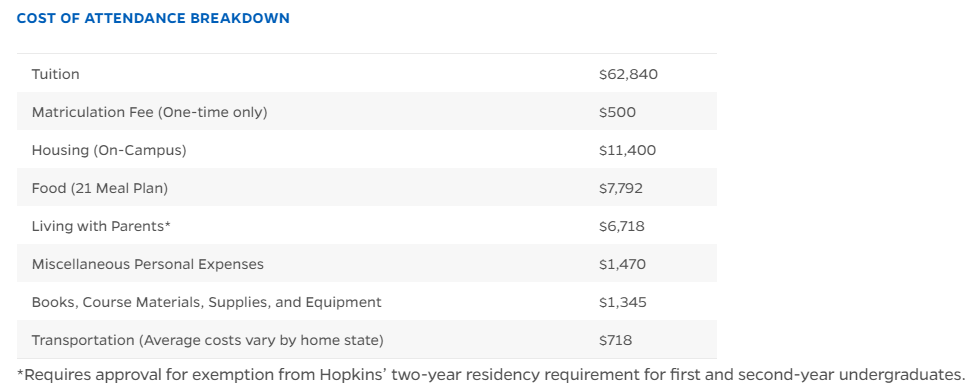Click the $1,345 books cost value
The height and width of the screenshot is (386, 970).
point(622,302)
